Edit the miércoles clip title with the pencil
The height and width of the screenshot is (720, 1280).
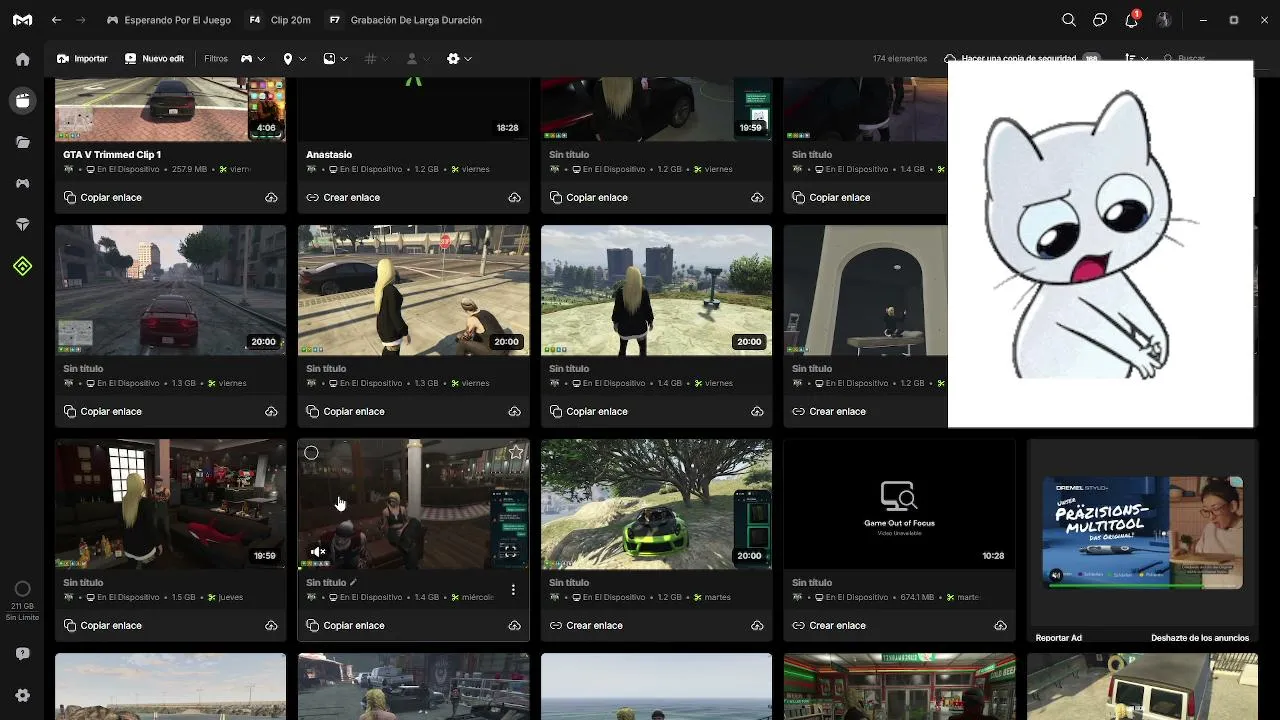[353, 582]
